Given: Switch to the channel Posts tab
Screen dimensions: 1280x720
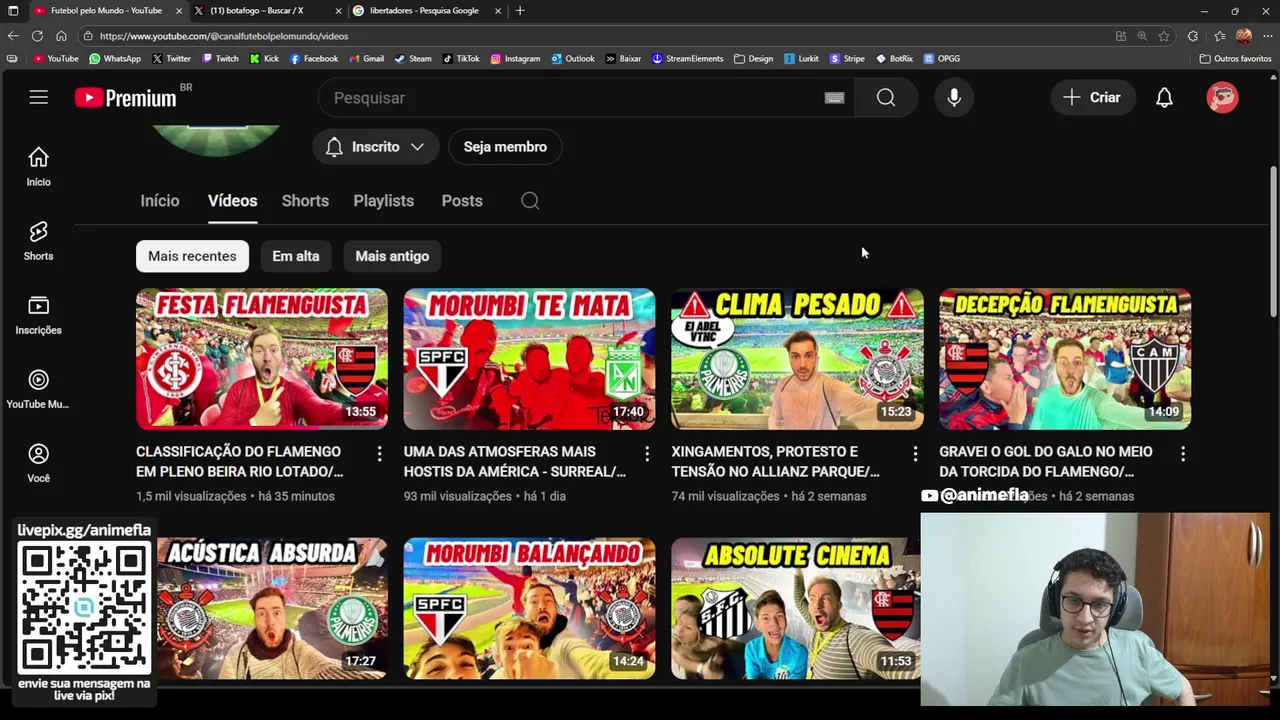Looking at the screenshot, I should click(x=462, y=201).
